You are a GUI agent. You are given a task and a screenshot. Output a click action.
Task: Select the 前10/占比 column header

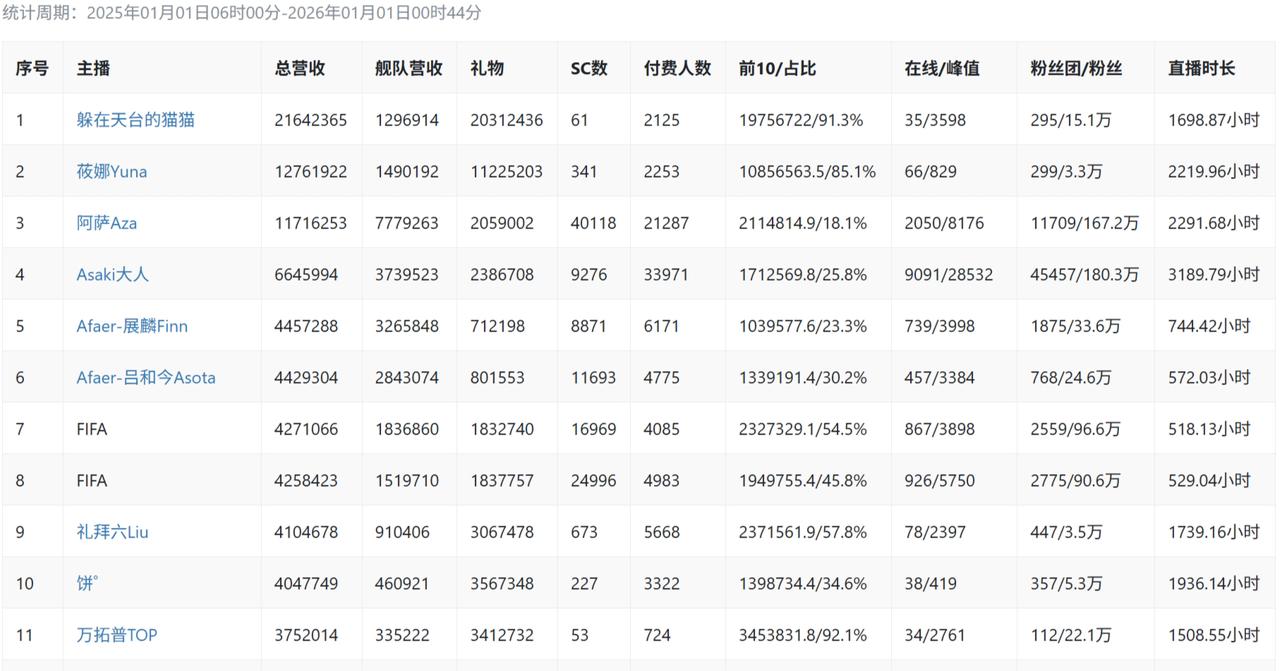click(x=777, y=69)
